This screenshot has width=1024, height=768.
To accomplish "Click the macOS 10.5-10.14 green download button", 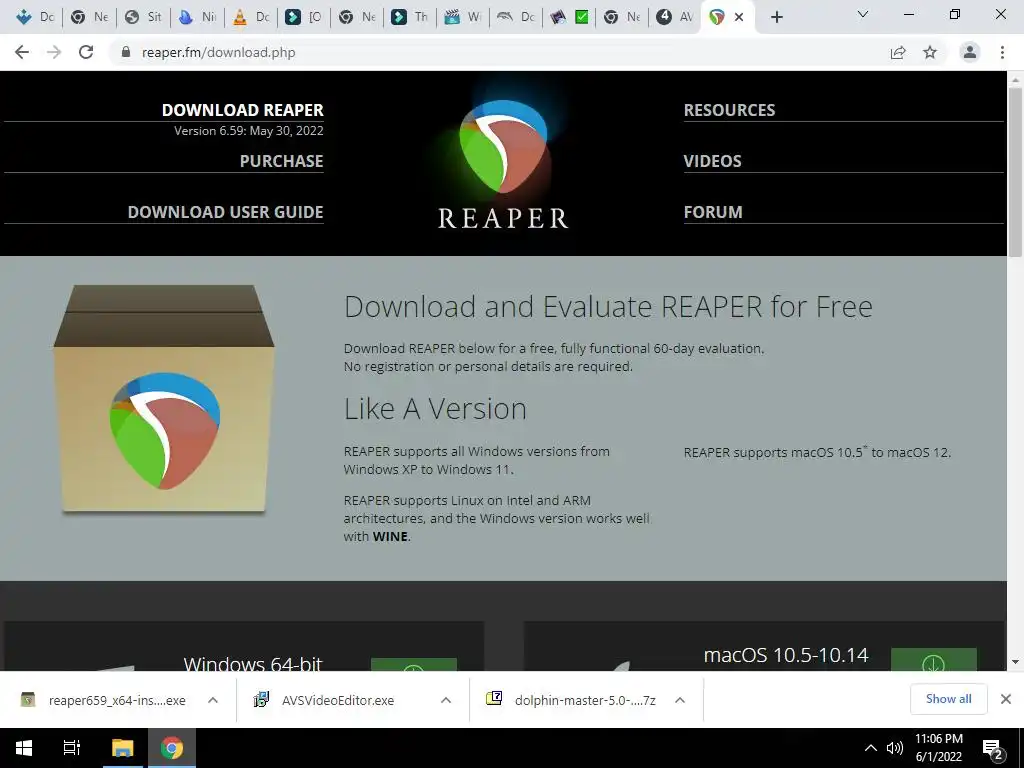I will [933, 660].
